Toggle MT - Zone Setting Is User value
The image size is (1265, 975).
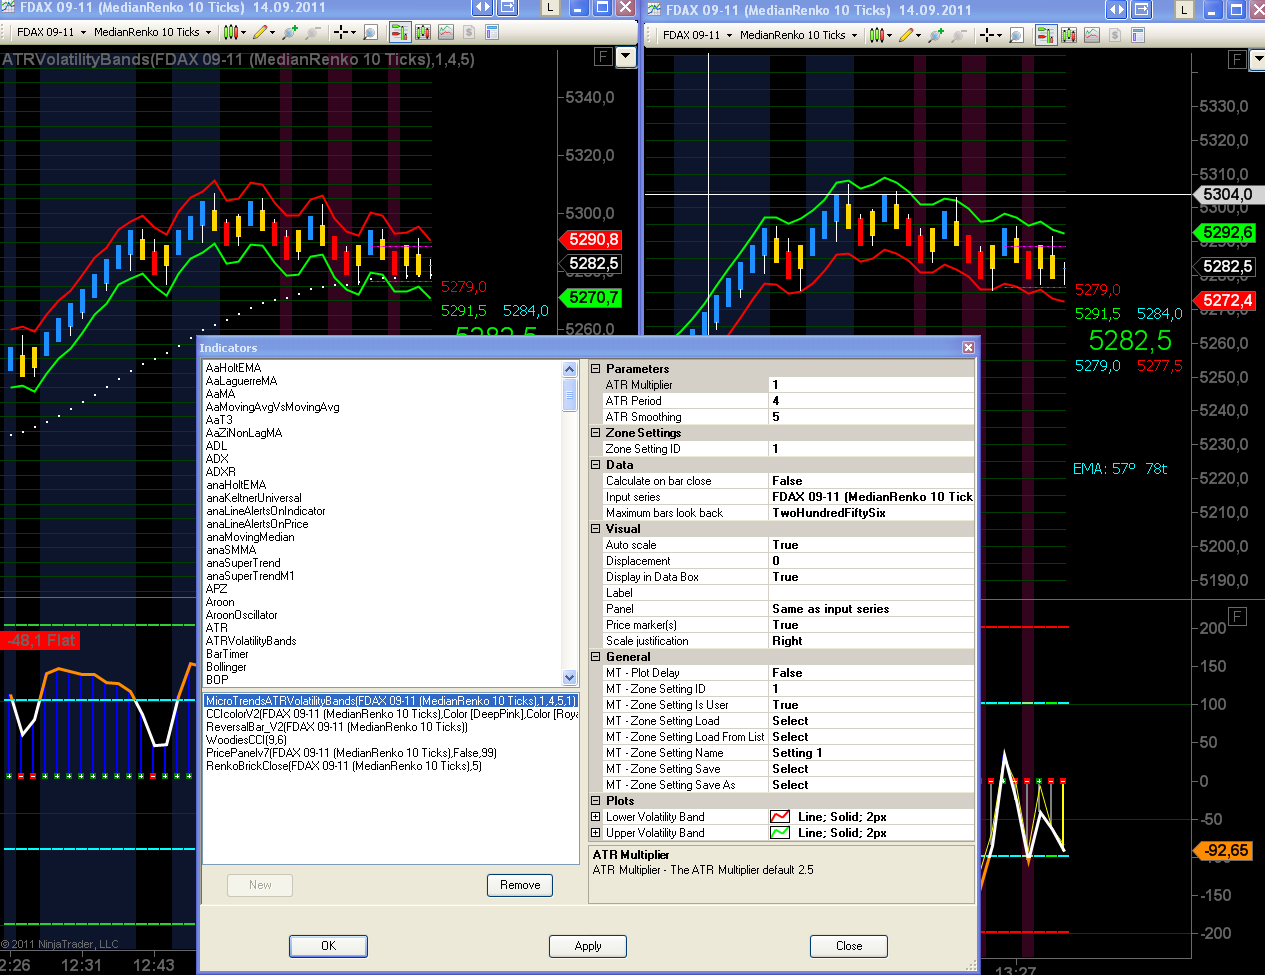pos(871,705)
